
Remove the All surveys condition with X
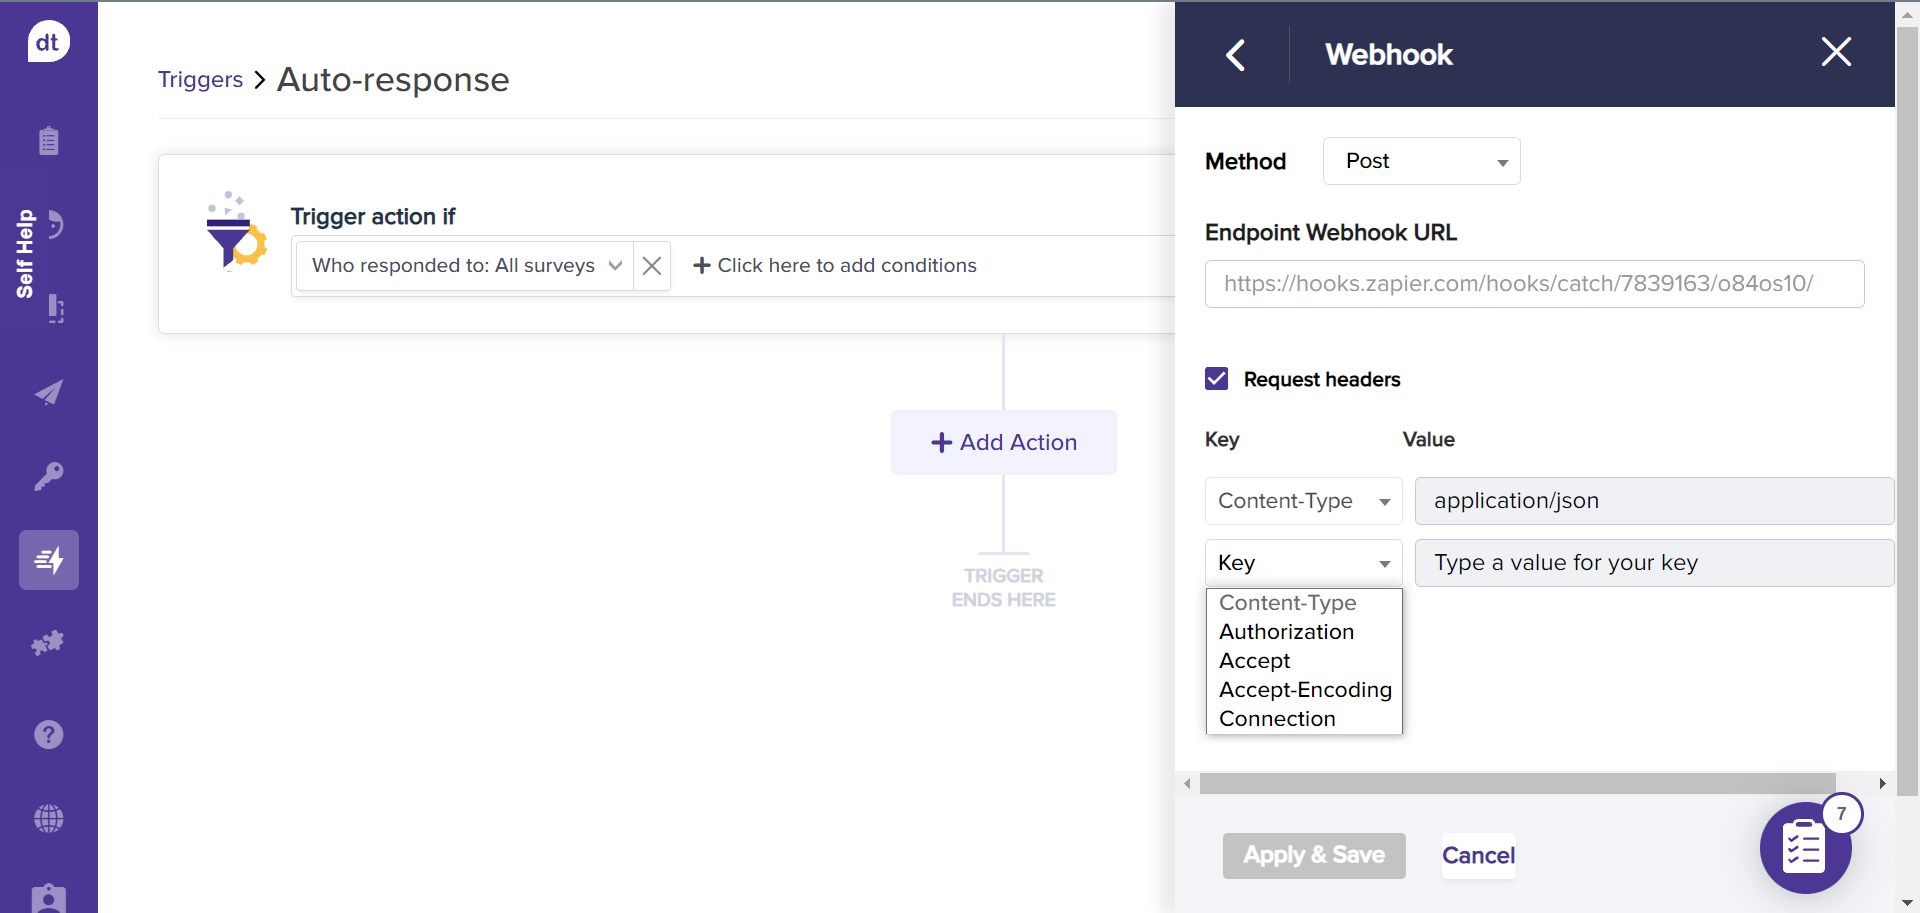[652, 266]
